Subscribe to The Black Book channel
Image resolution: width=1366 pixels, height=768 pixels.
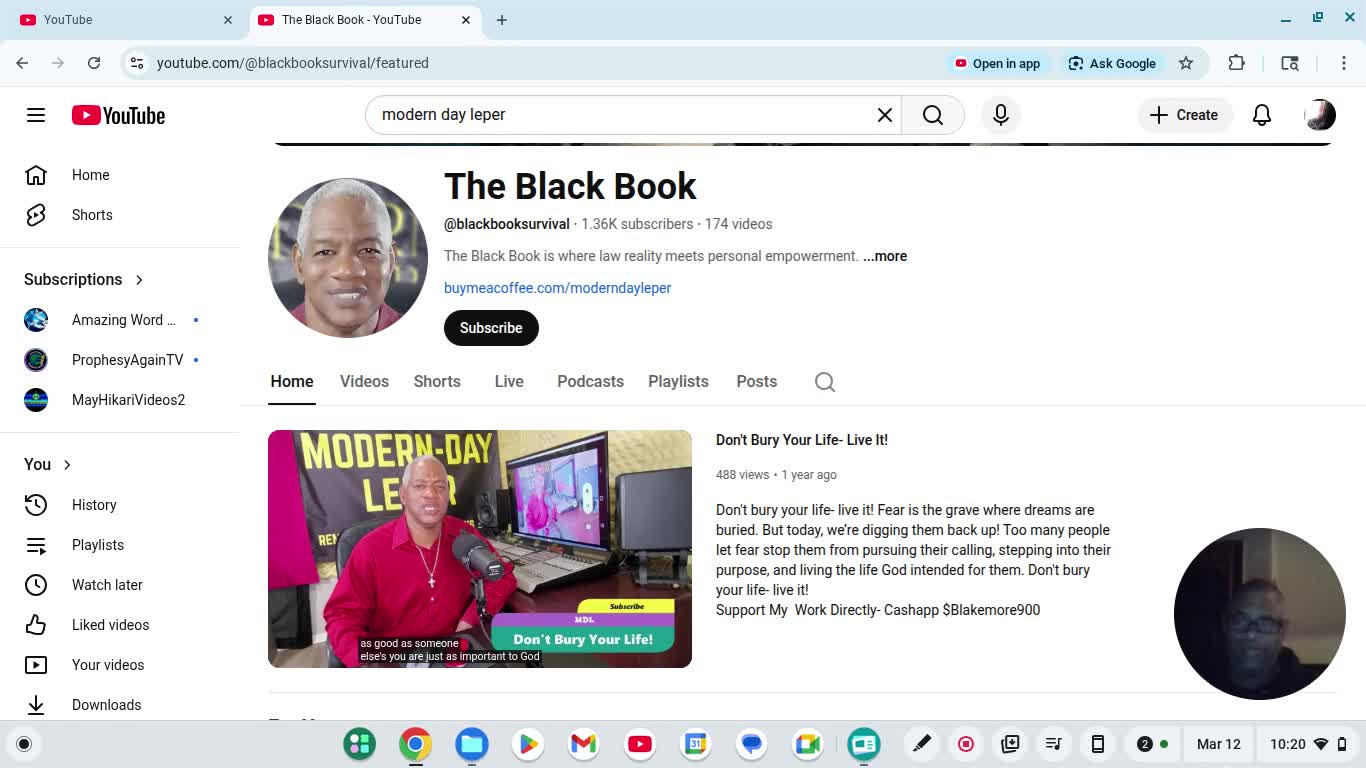tap(491, 328)
